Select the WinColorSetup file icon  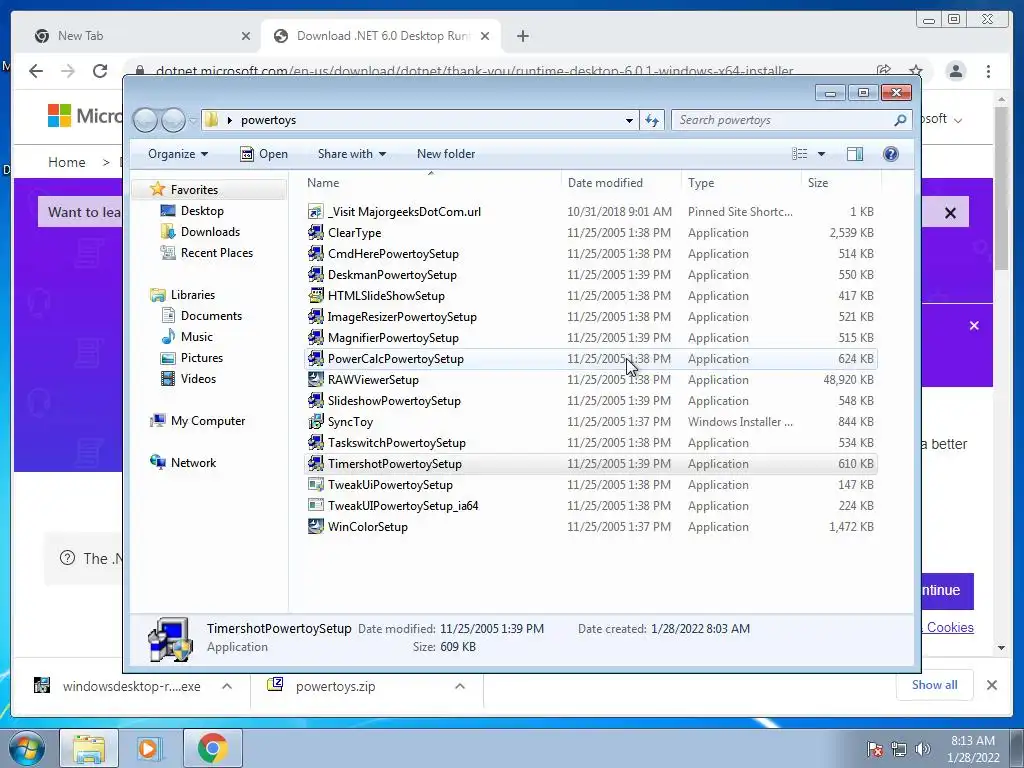point(315,526)
